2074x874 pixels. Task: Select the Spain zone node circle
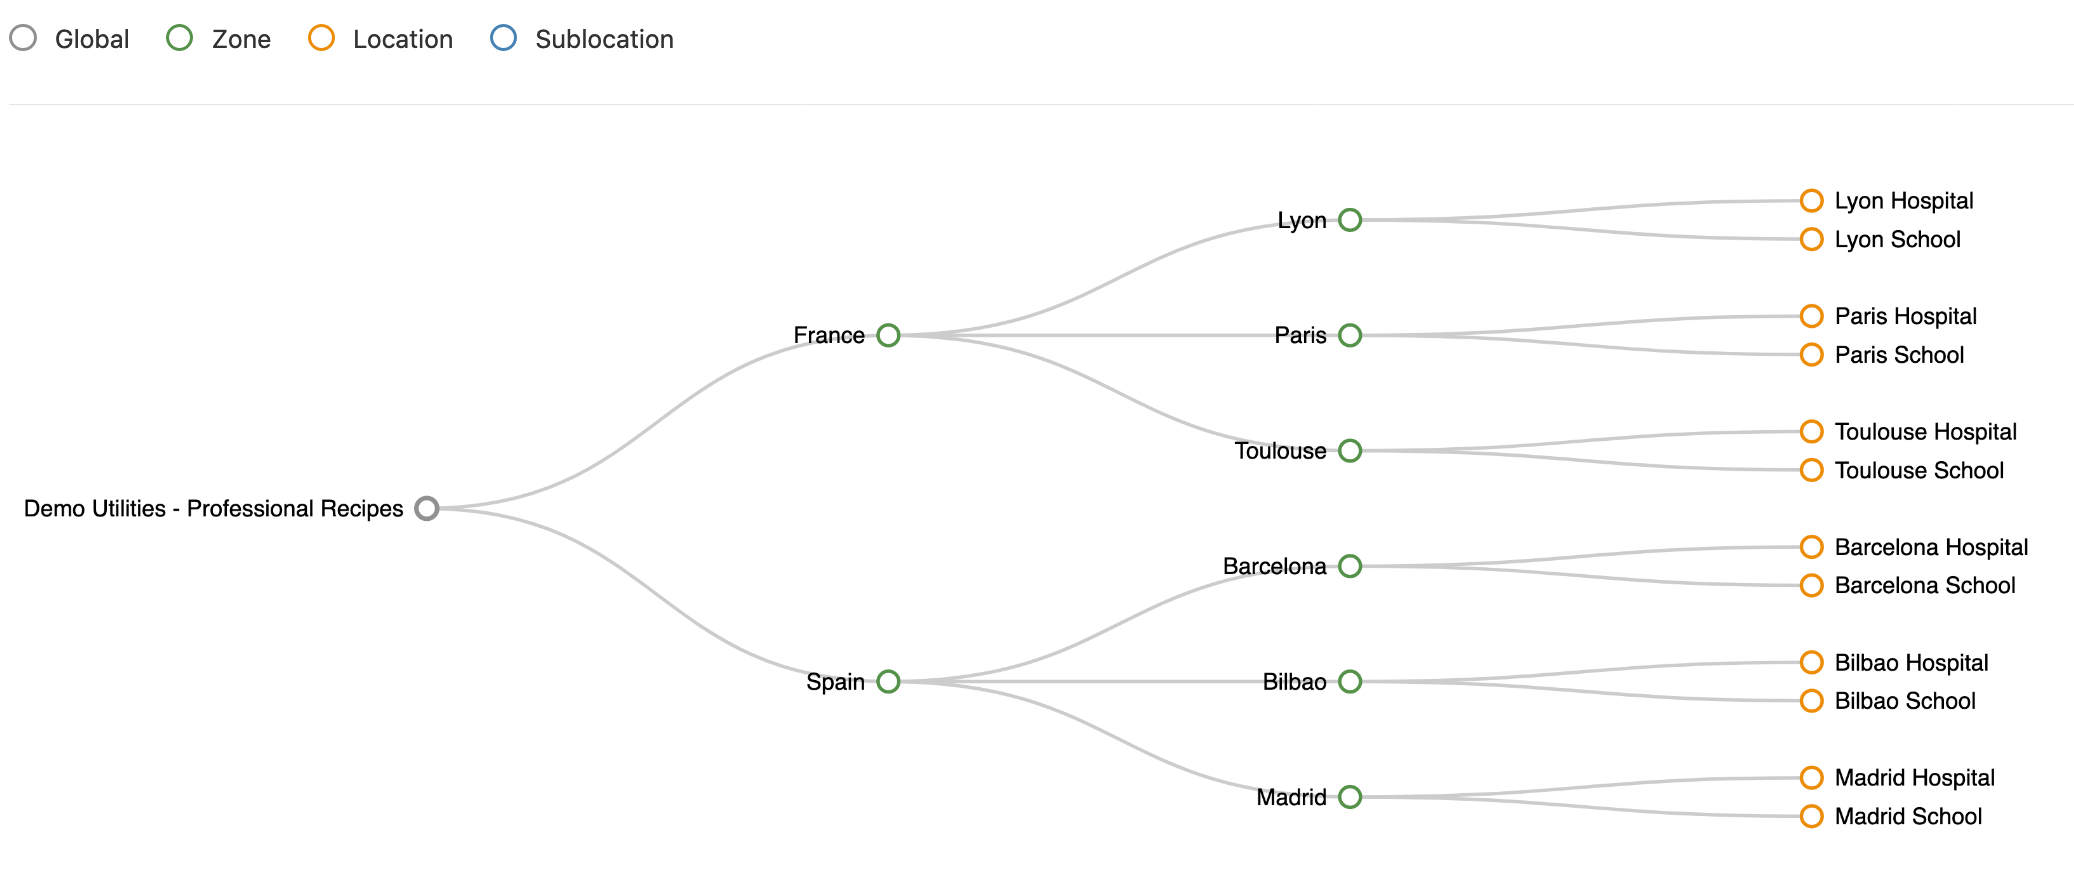tap(888, 681)
